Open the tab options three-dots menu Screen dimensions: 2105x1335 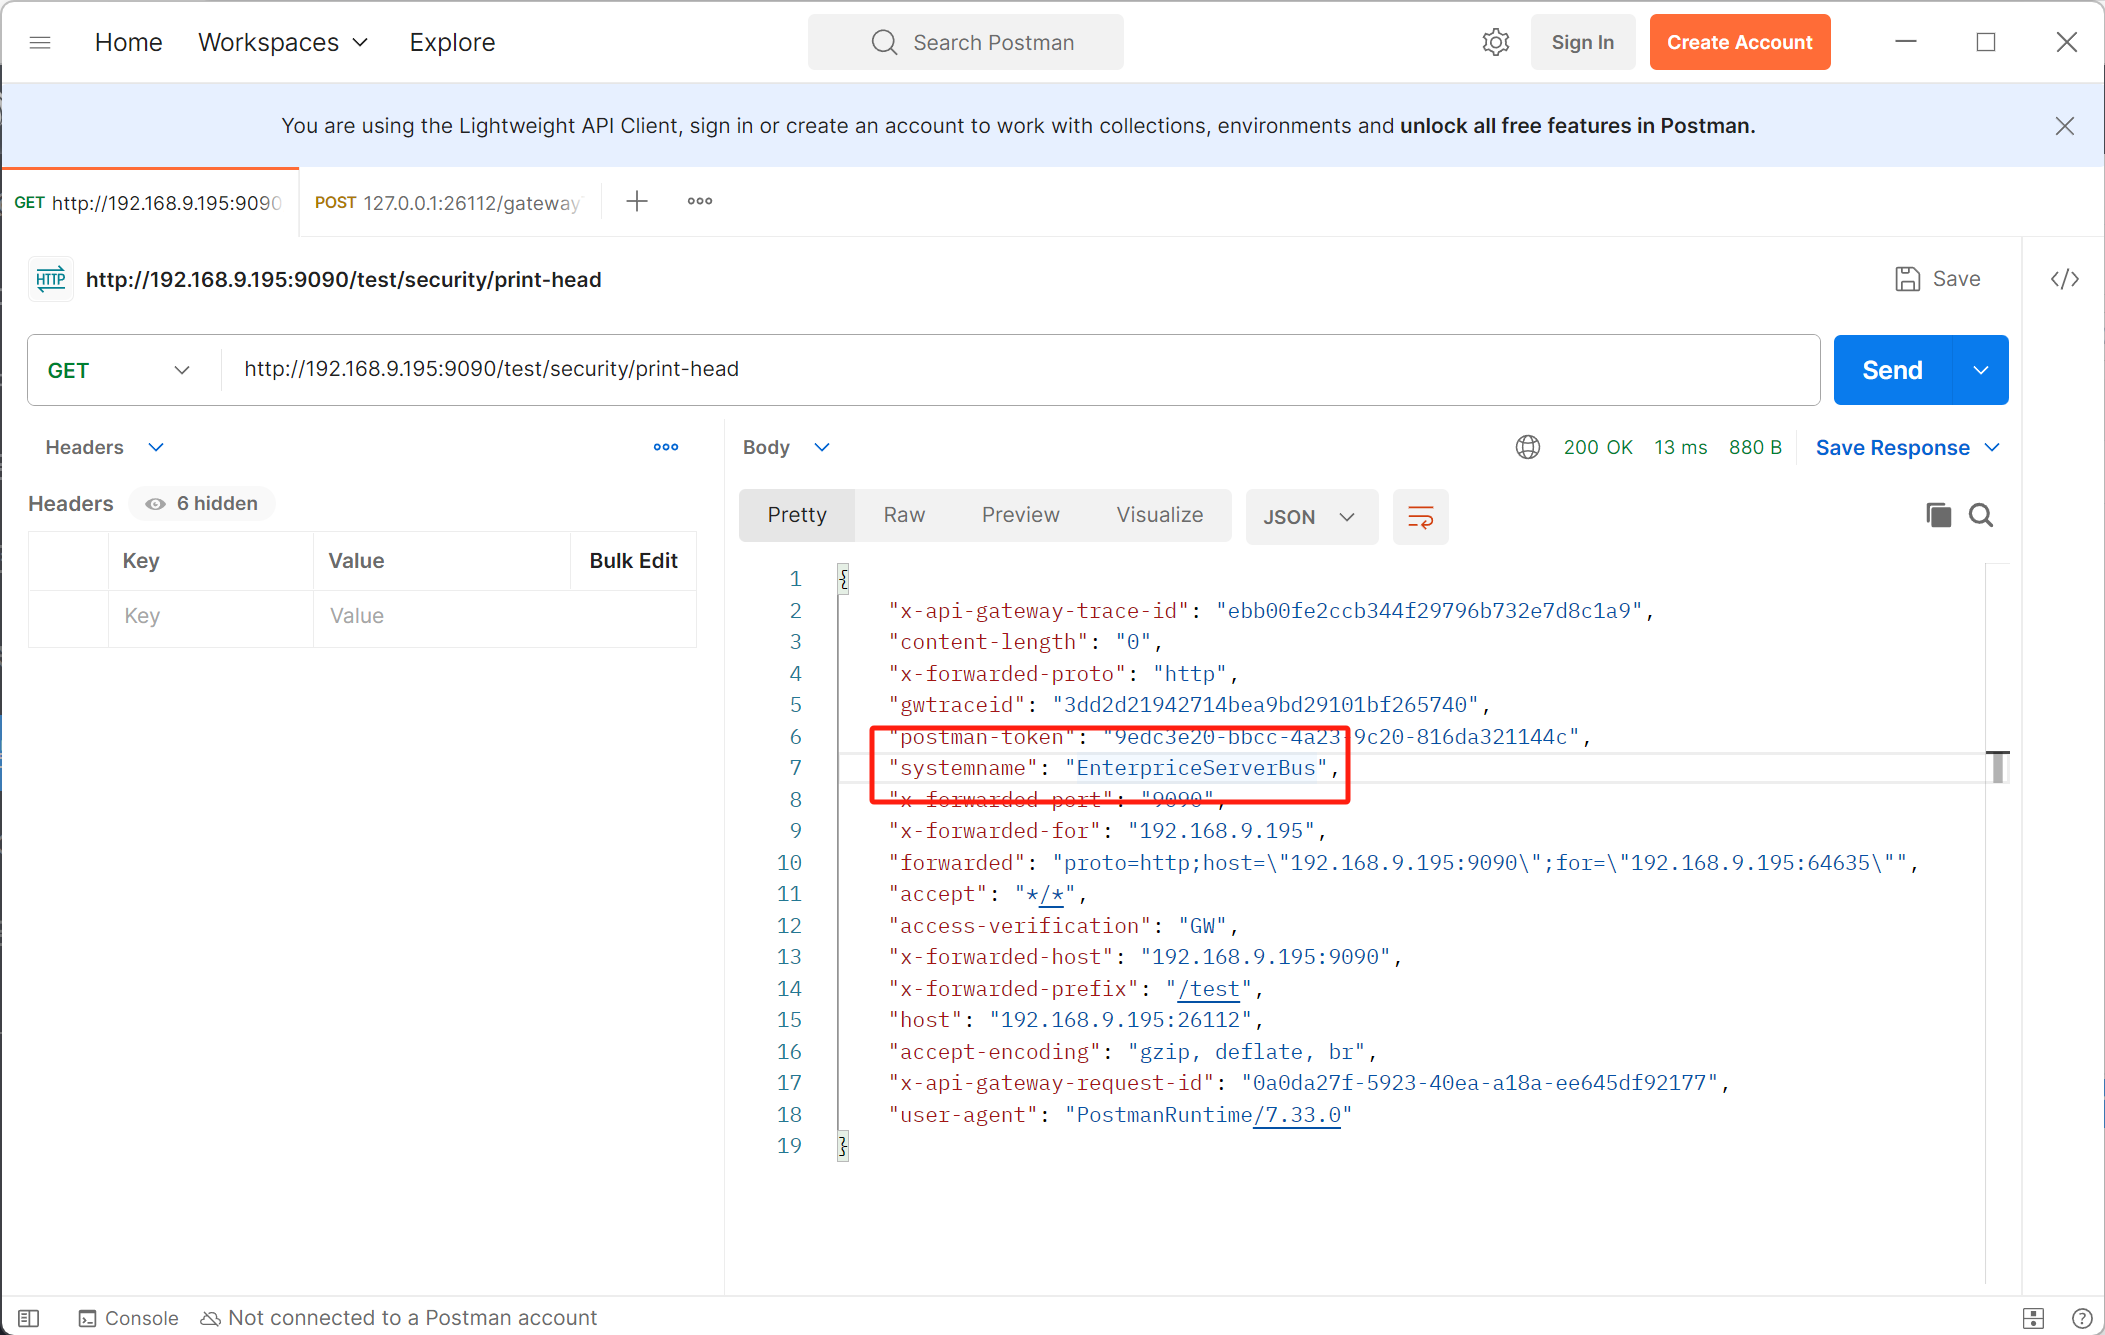tap(699, 201)
